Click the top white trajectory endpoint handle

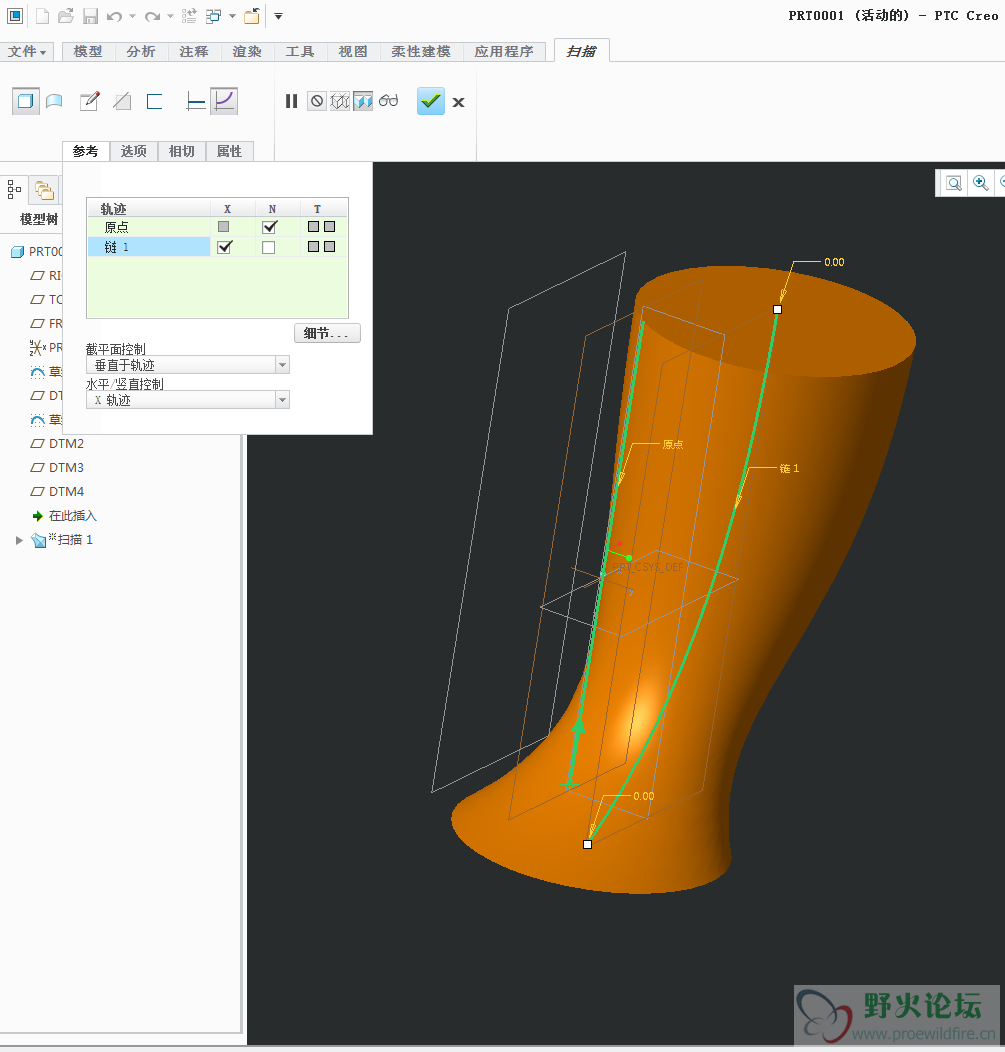coord(778,309)
